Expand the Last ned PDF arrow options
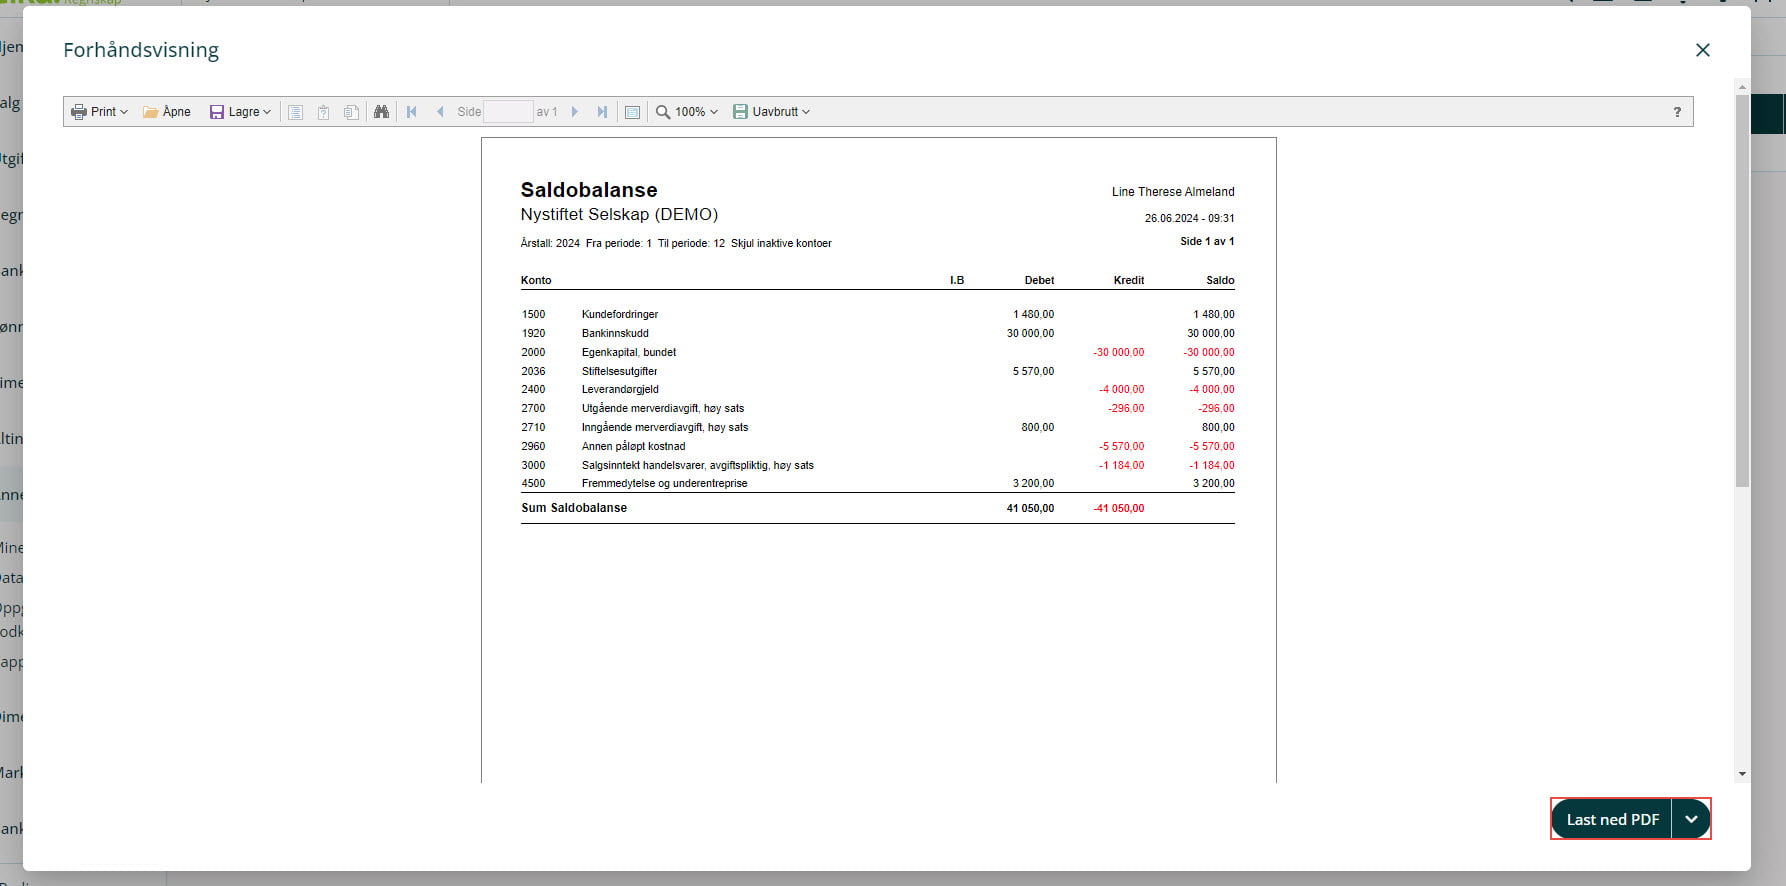1786x886 pixels. click(x=1691, y=819)
